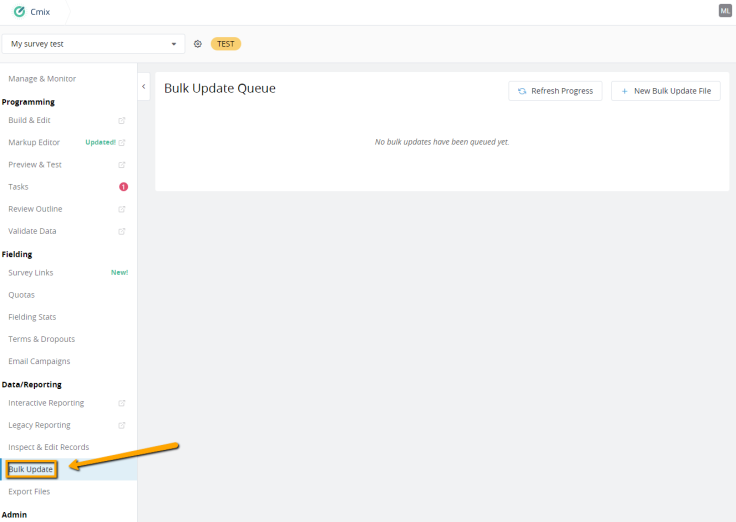Click New Bulk Update File button
The image size is (736, 522).
point(666,91)
